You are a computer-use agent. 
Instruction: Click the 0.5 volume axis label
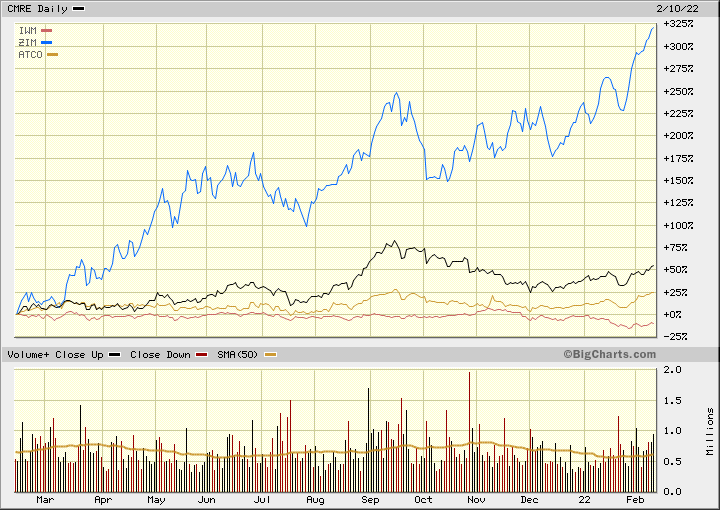tap(672, 461)
